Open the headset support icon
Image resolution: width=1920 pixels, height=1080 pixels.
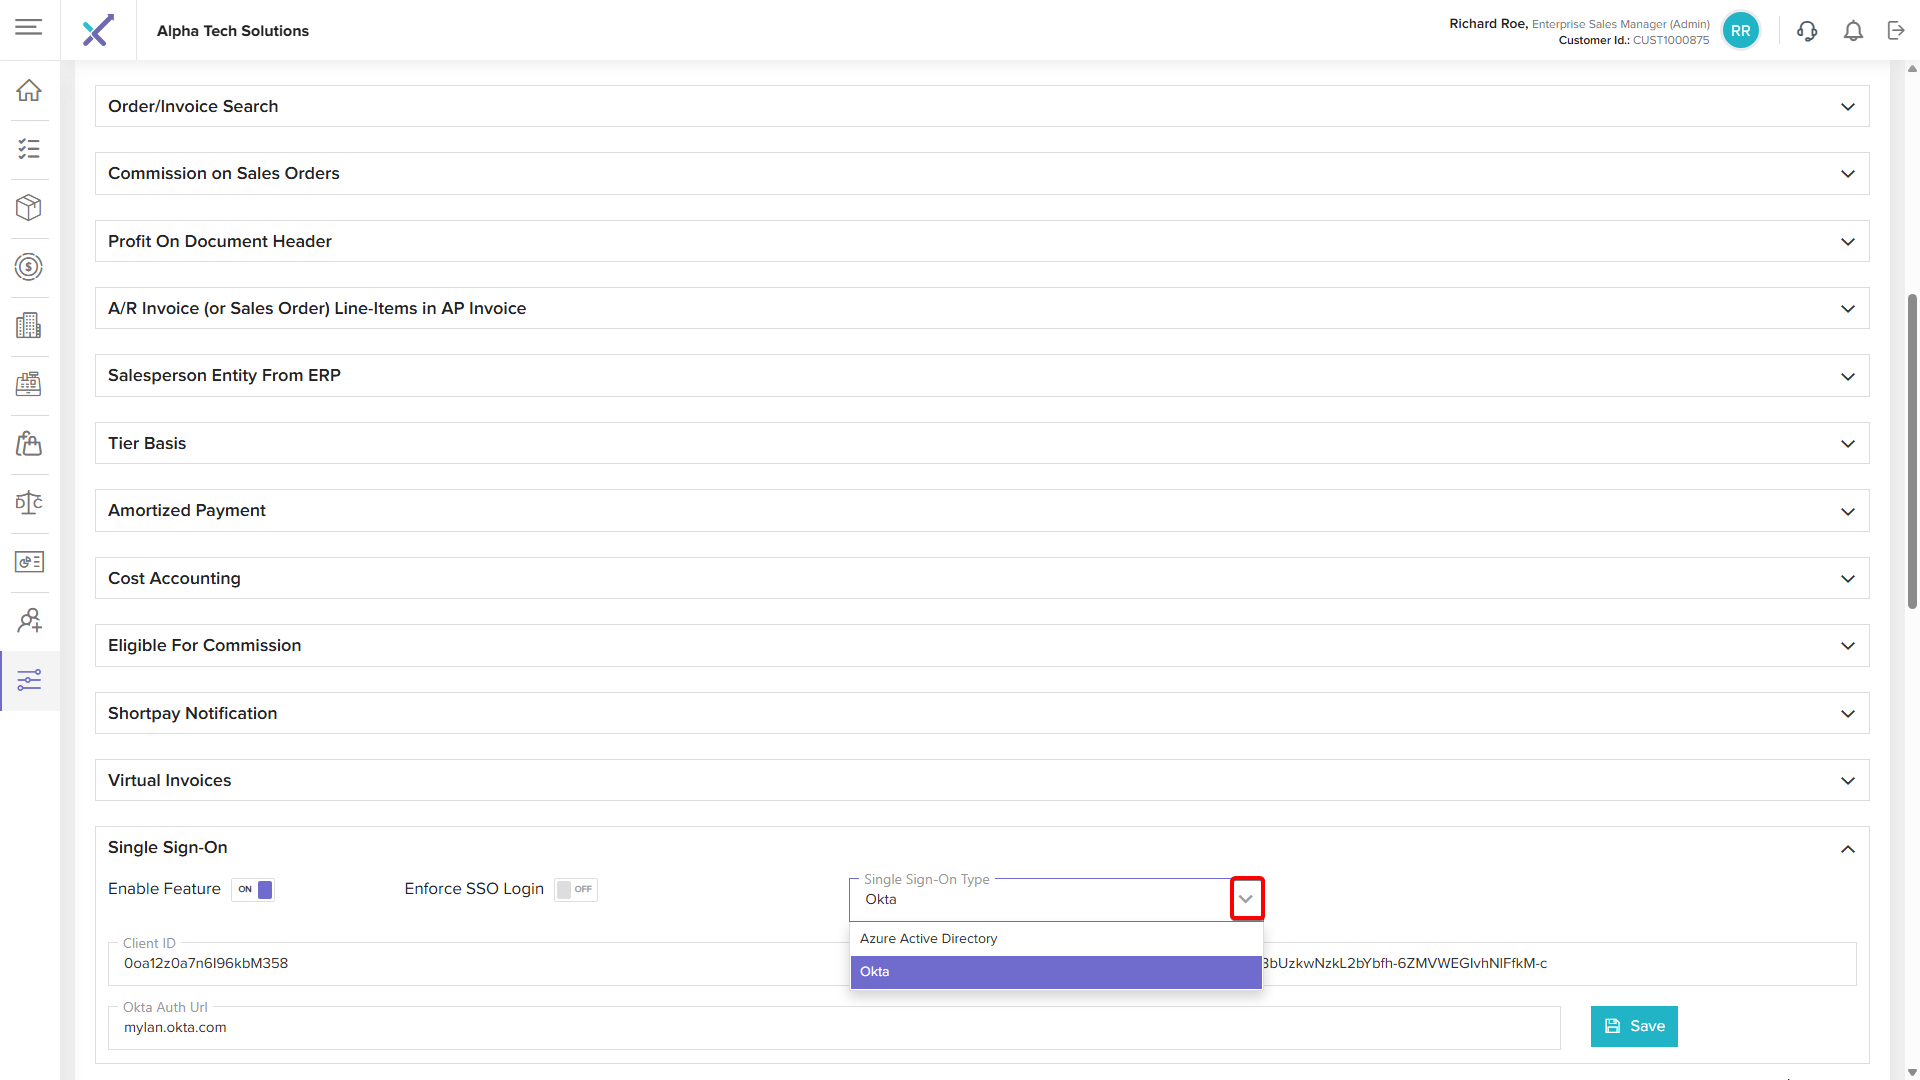pyautogui.click(x=1806, y=31)
